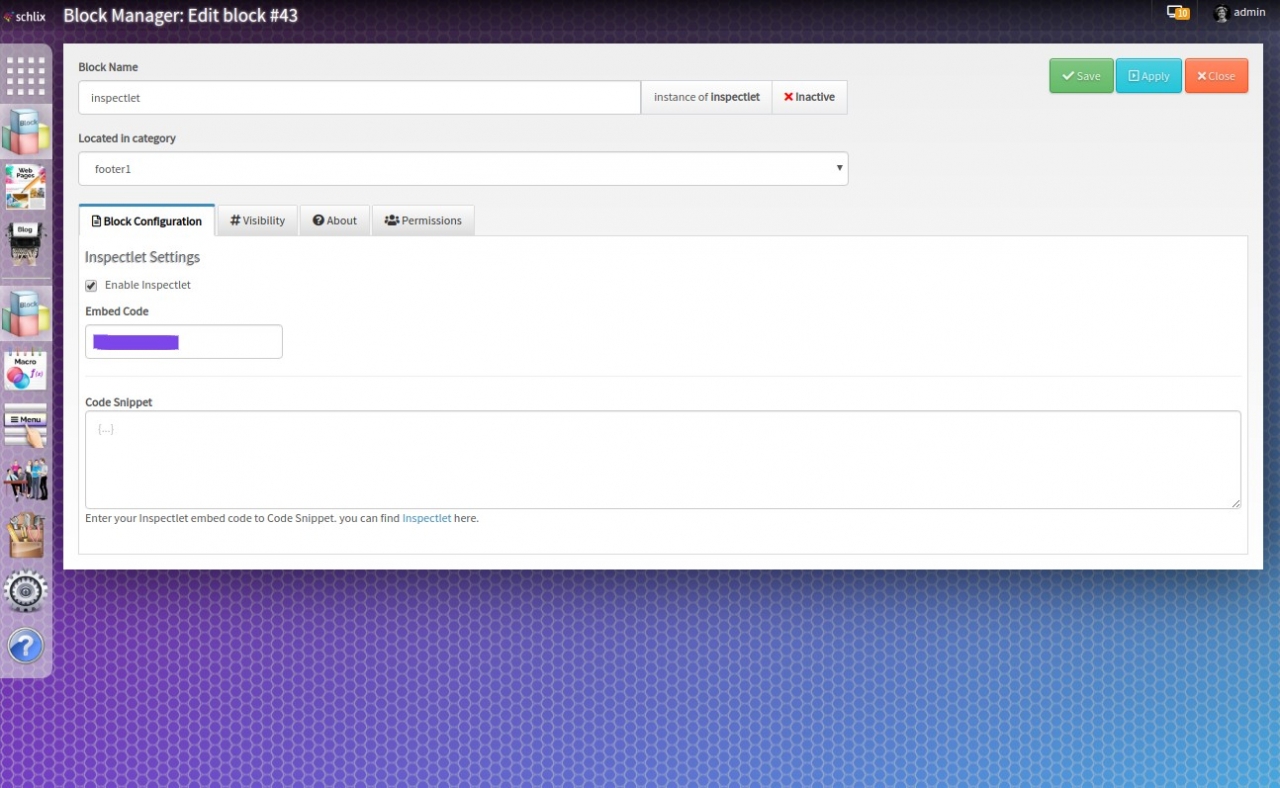The image size is (1280, 788).
Task: Switch to the Permissions tab
Action: tap(423, 221)
